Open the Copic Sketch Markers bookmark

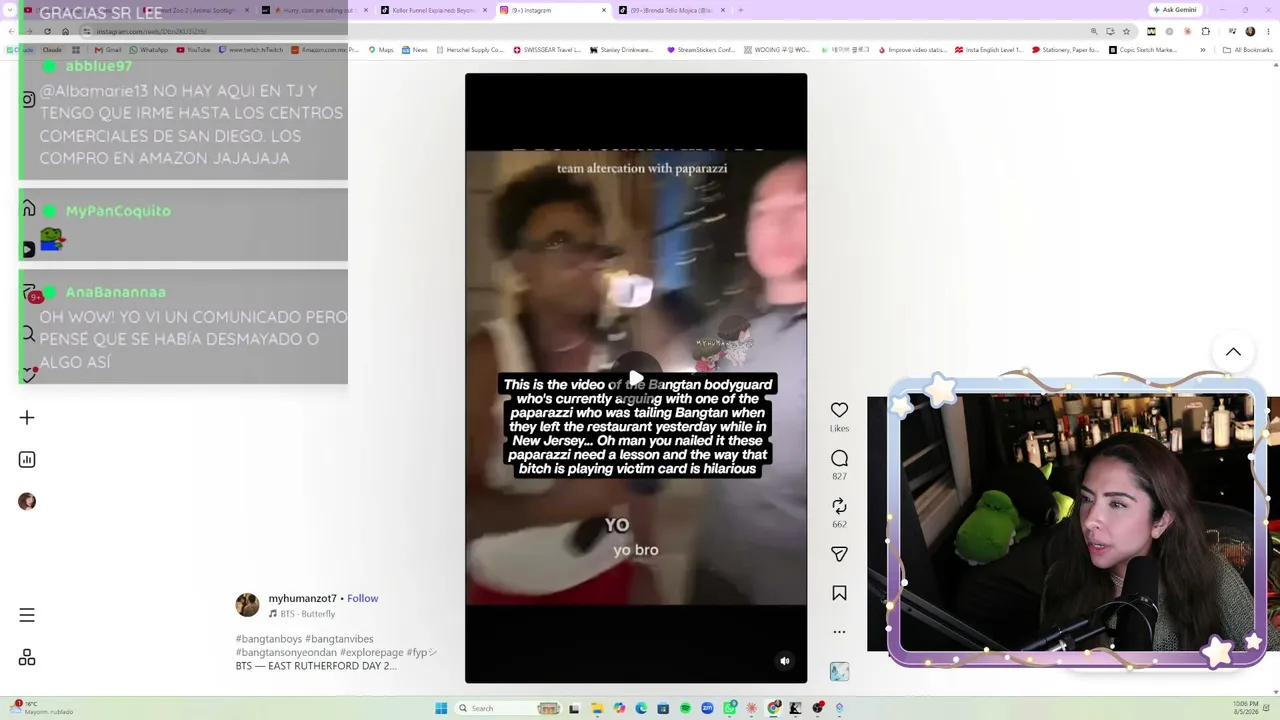[1143, 50]
